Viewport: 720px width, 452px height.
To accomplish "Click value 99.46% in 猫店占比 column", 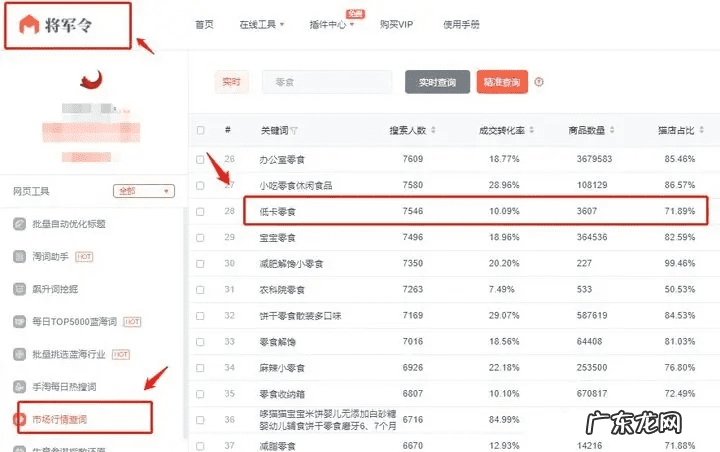I will tap(680, 263).
